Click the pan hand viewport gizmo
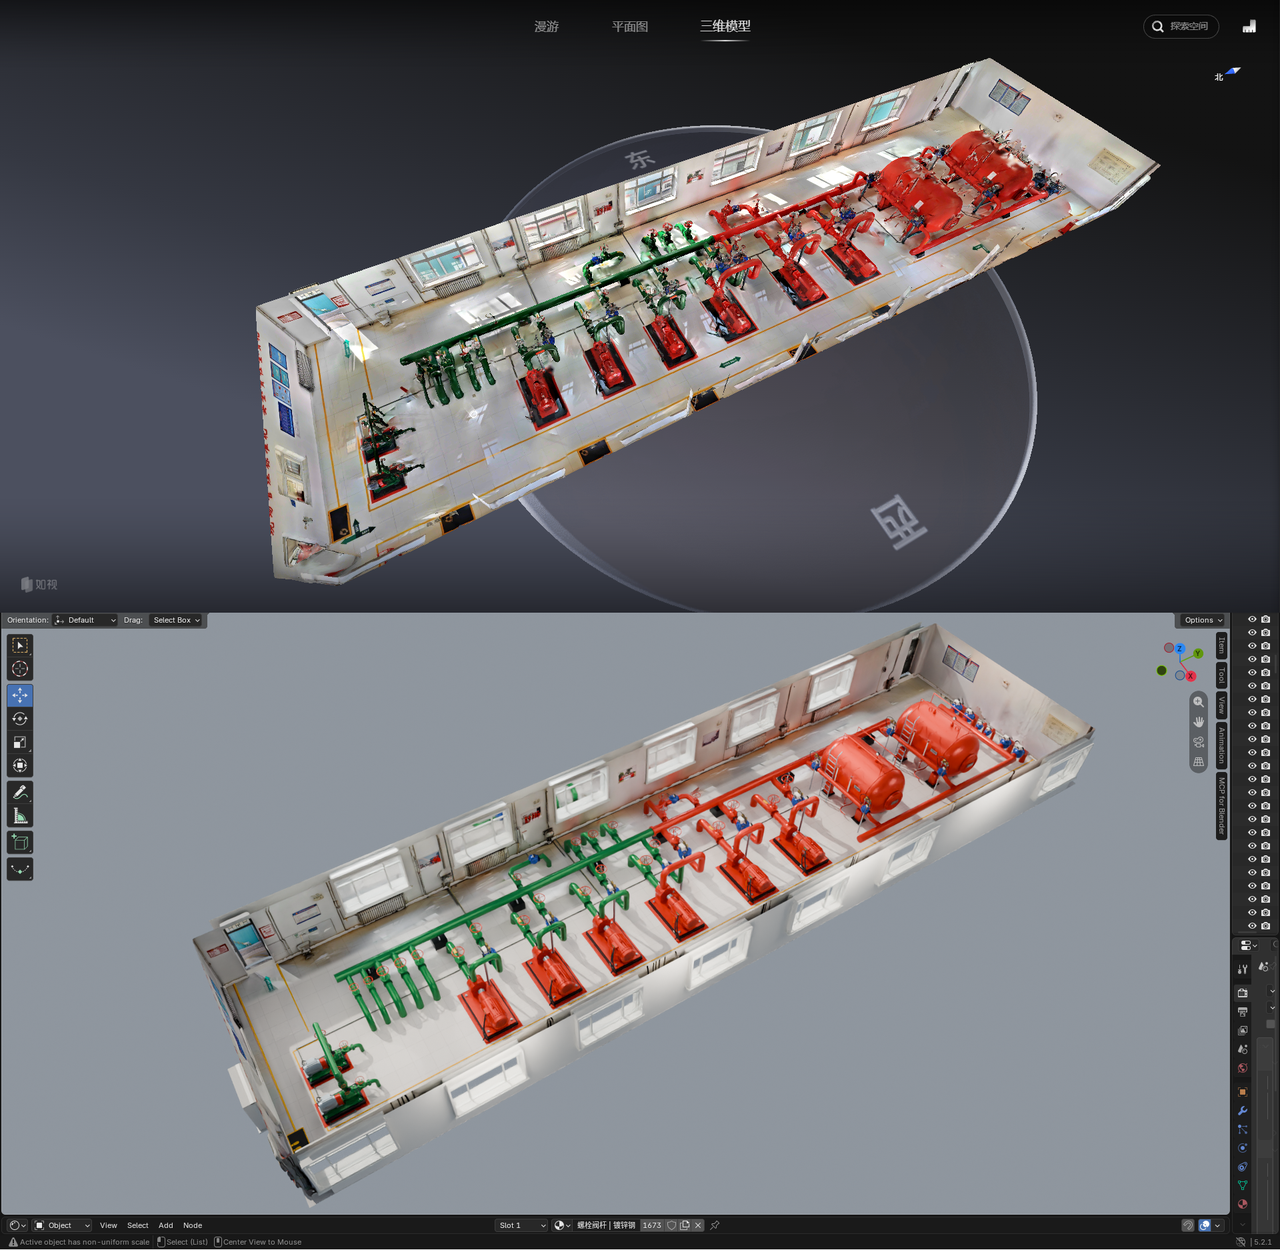Screen dimensions: 1280x1250 point(1198,722)
